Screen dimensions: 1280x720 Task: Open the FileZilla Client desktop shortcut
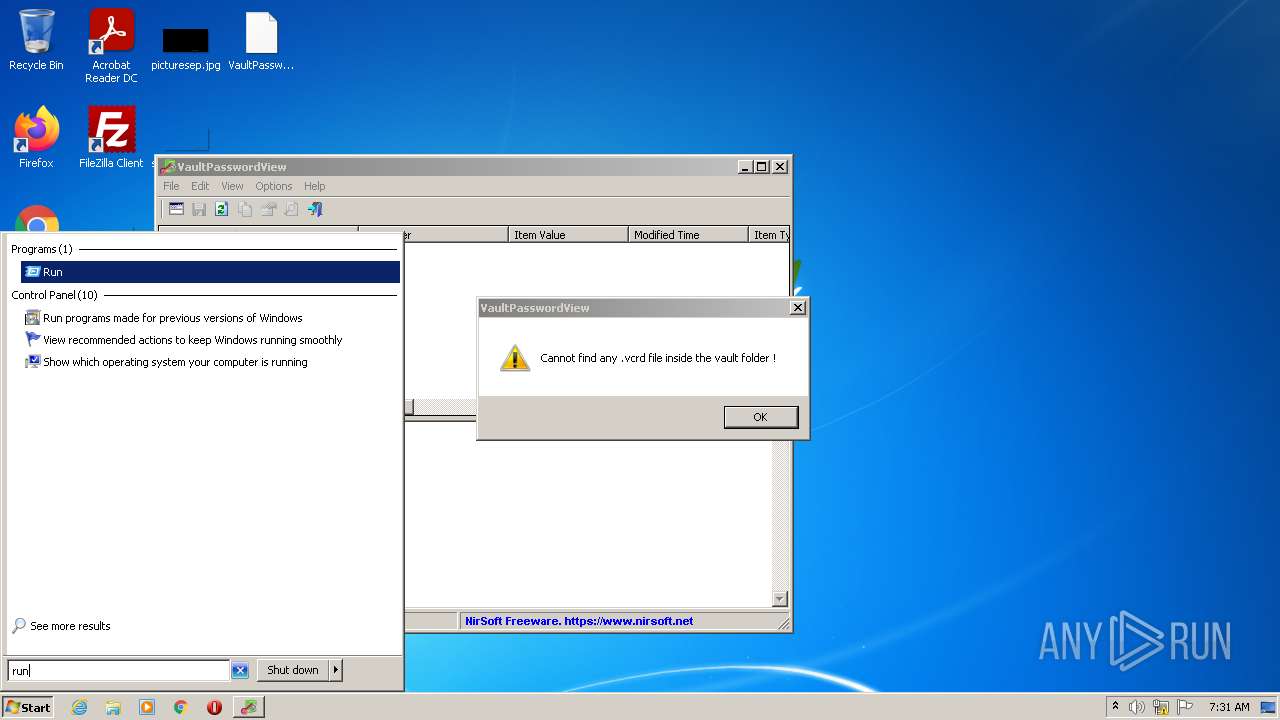click(x=111, y=138)
